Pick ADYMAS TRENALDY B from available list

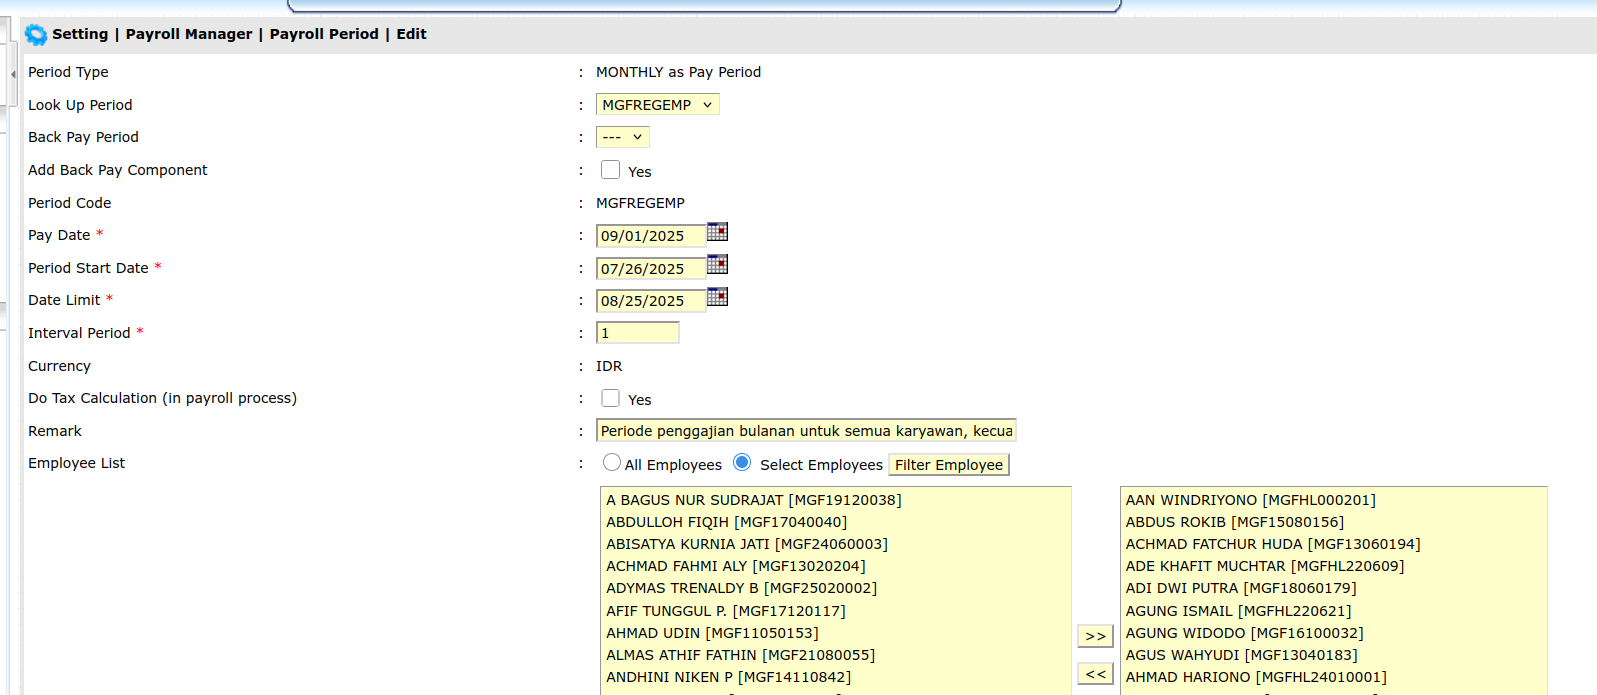click(741, 588)
